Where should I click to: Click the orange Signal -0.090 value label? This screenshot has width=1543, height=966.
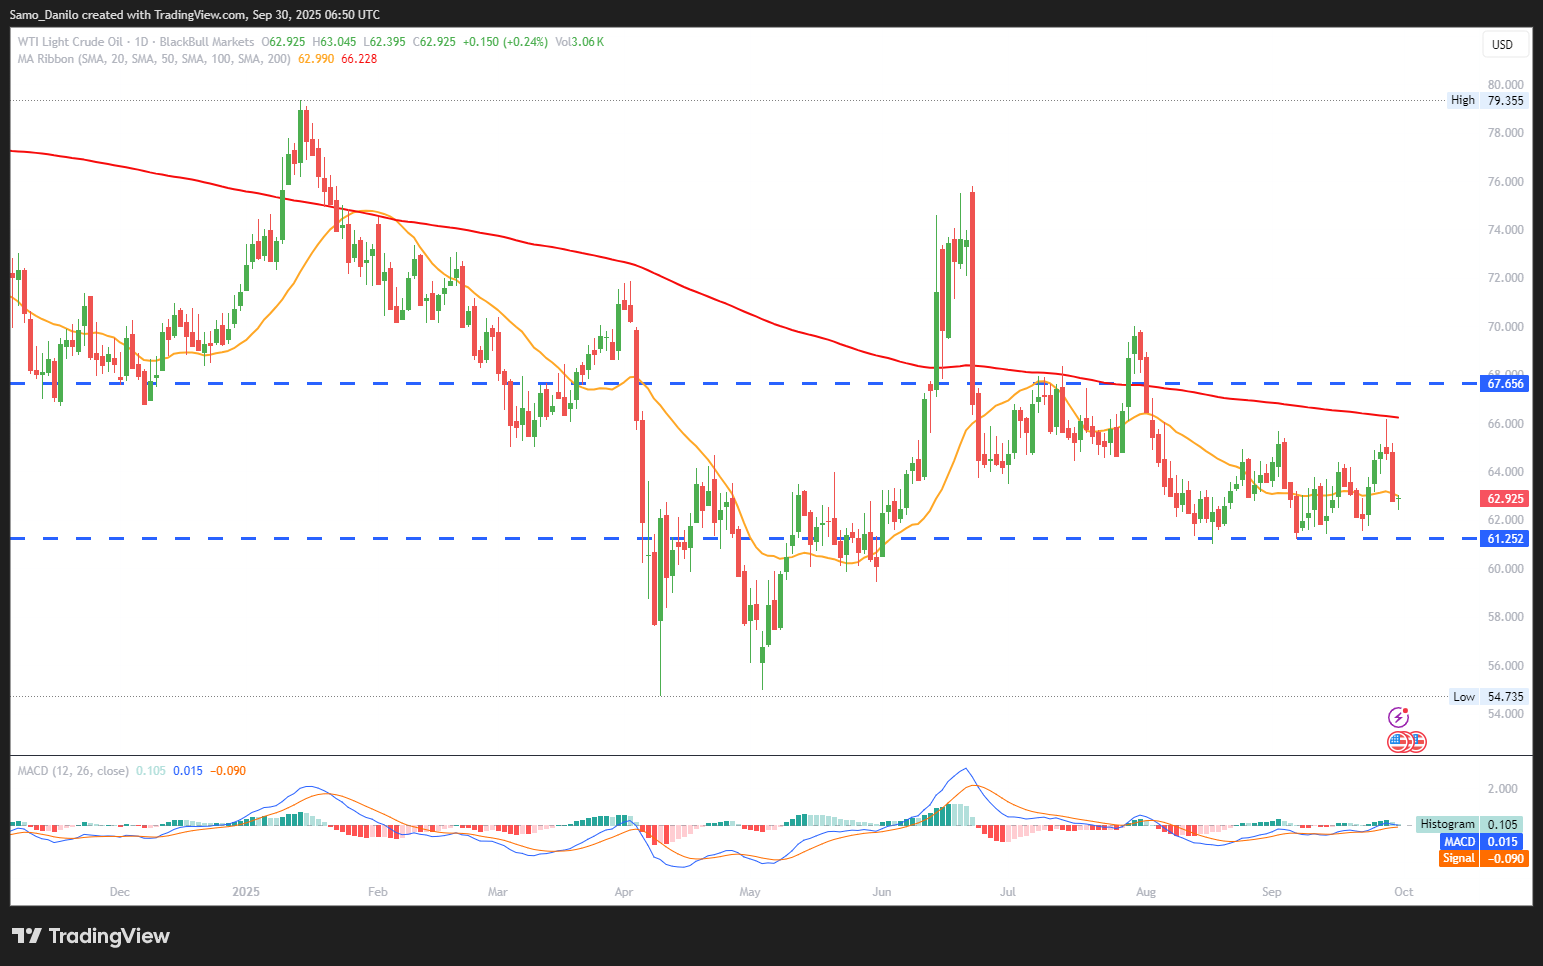(x=1485, y=859)
